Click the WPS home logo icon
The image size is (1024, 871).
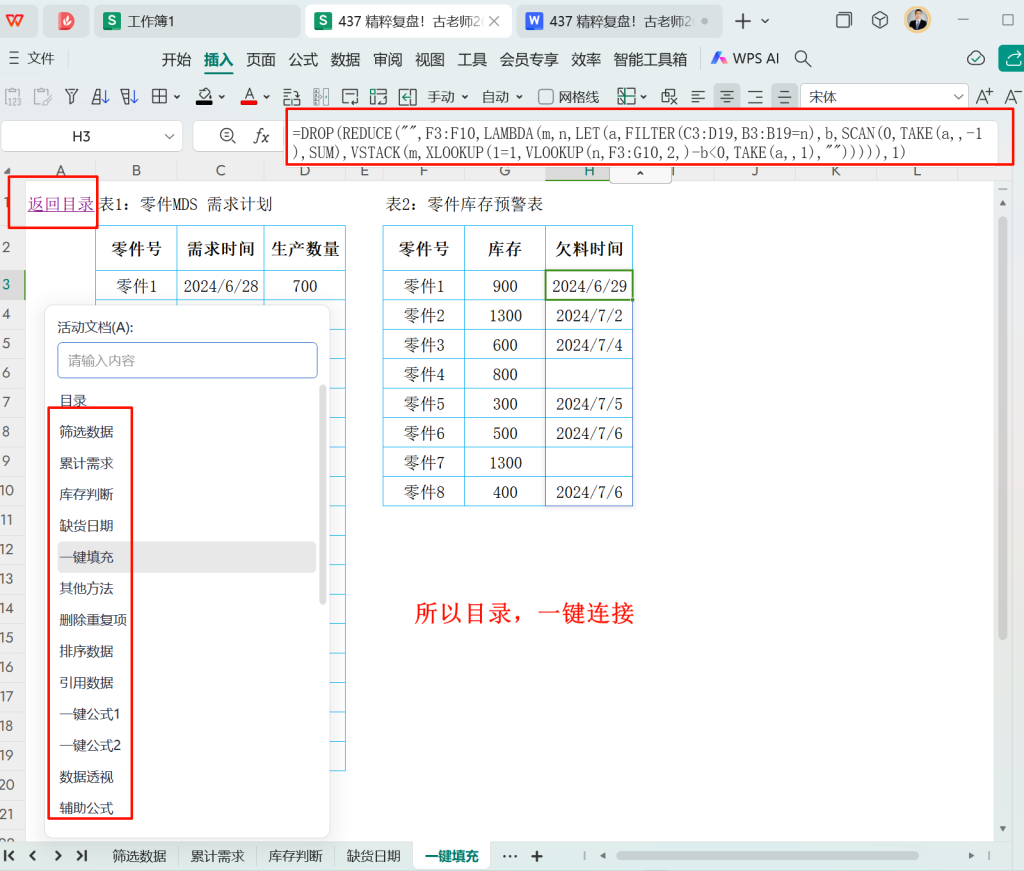14,21
